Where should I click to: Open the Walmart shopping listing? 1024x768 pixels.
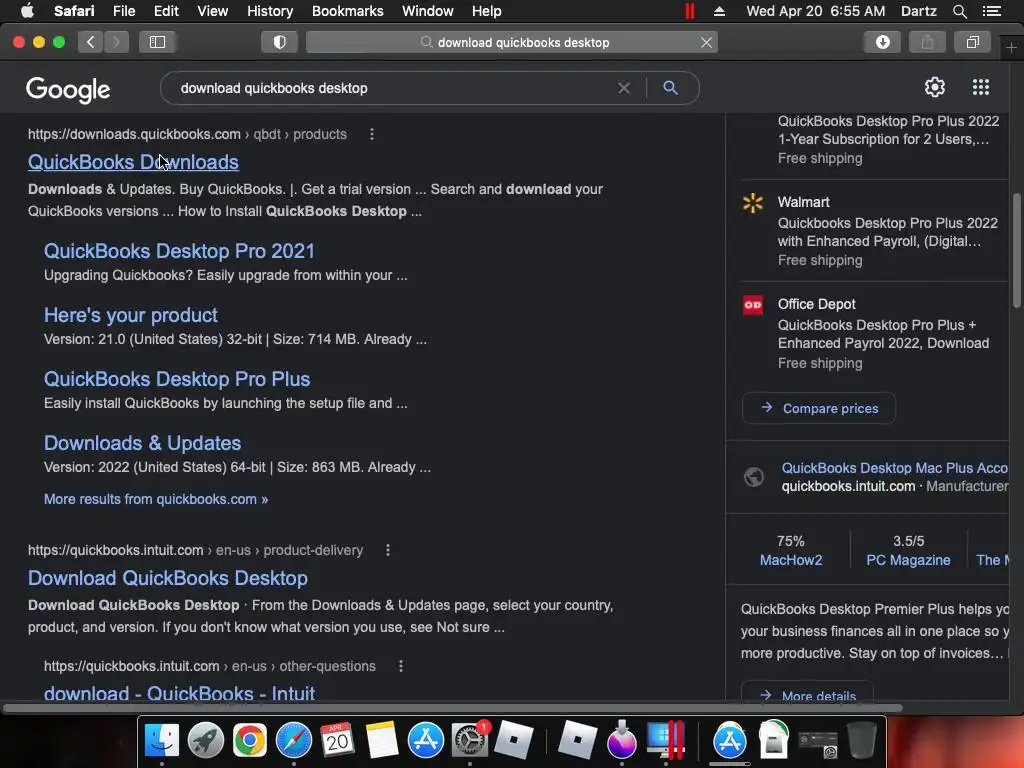click(x=875, y=231)
